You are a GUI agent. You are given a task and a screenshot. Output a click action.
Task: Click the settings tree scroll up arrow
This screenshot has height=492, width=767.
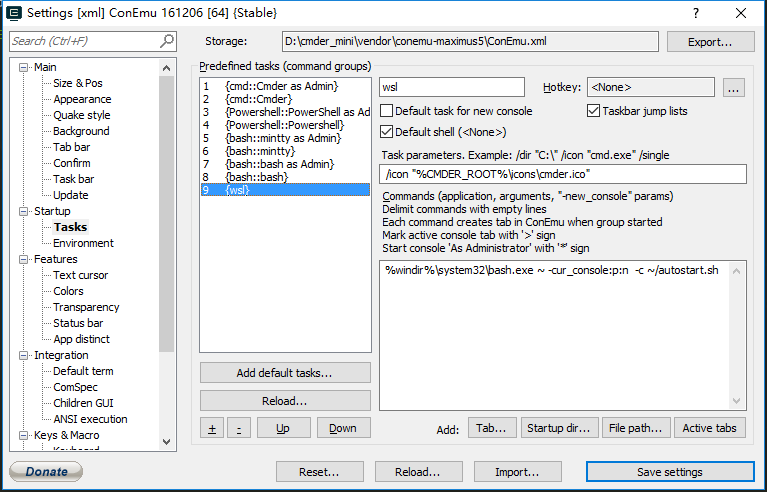[166, 68]
